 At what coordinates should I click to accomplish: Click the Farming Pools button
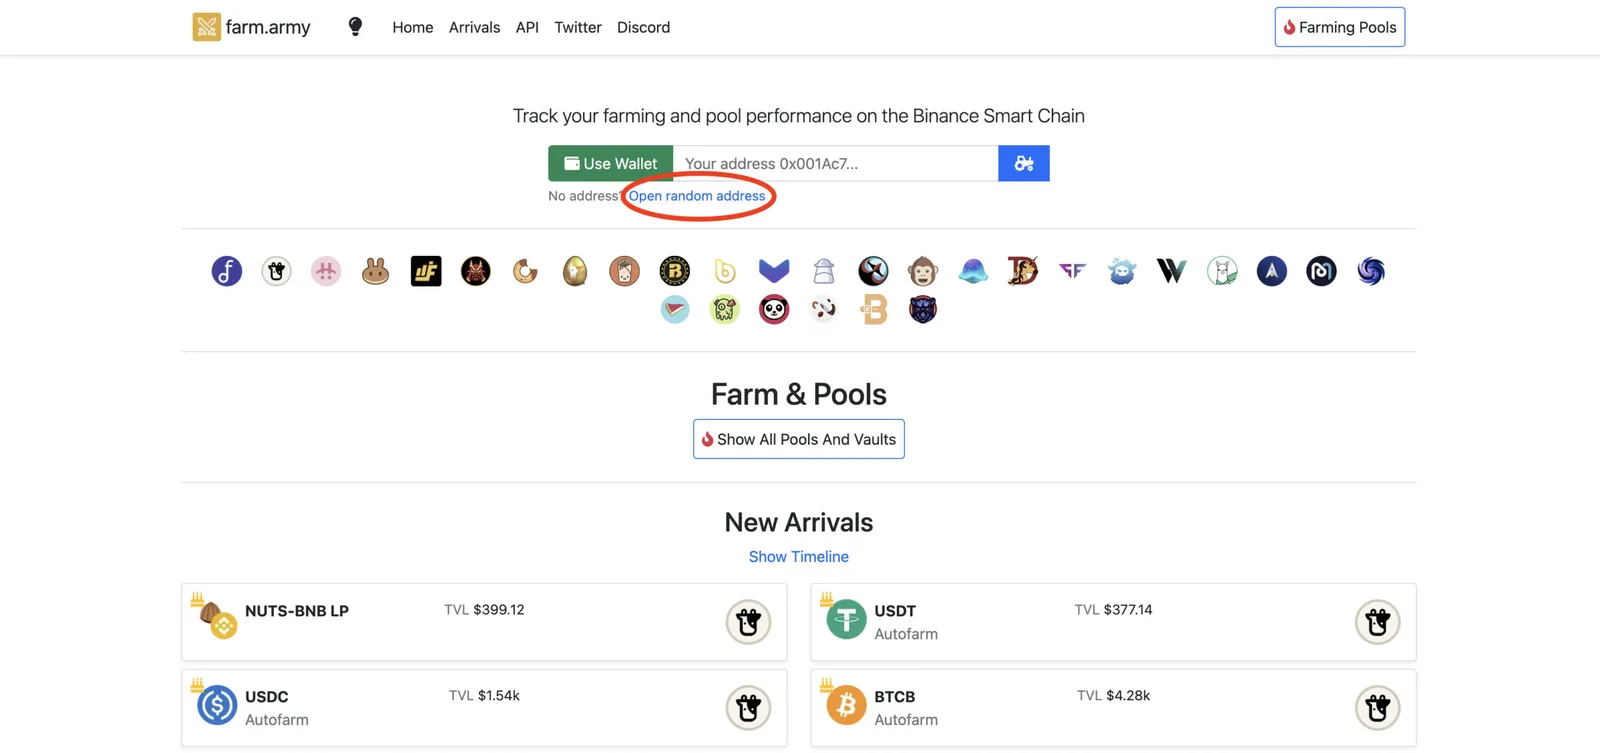1339,27
